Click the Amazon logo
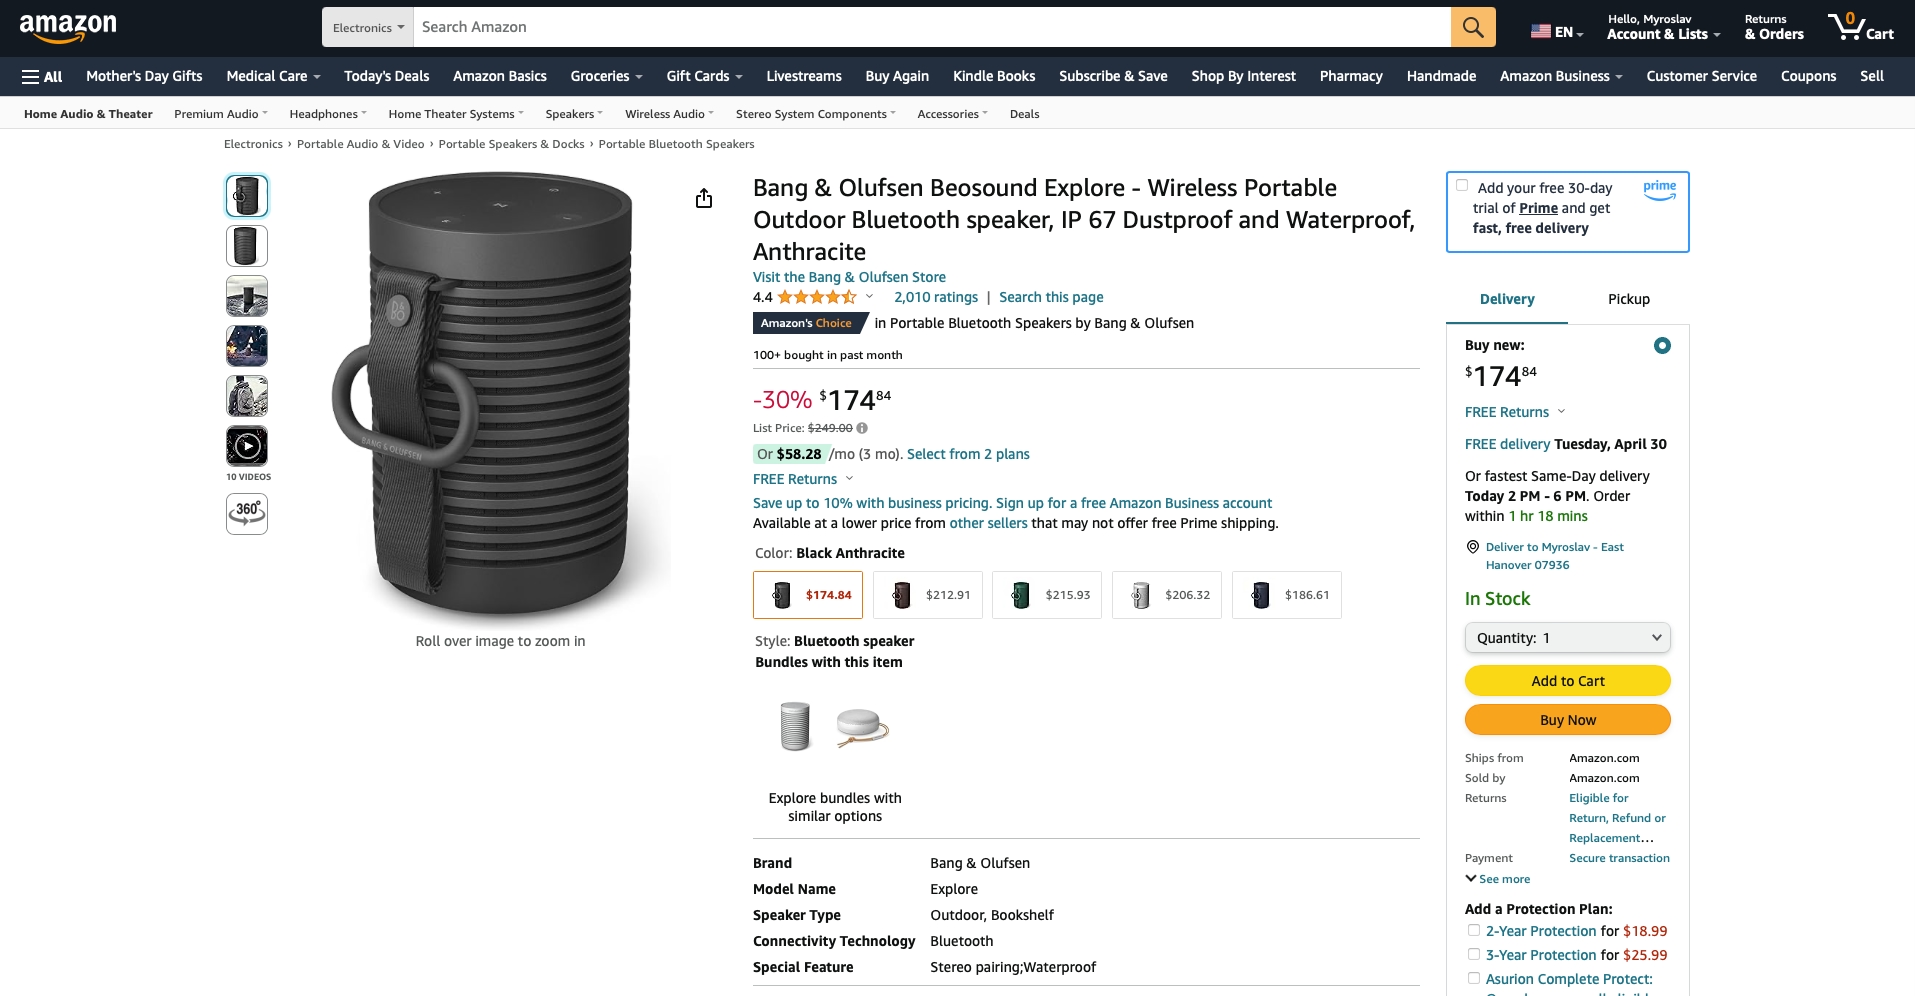This screenshot has width=1915, height=996. tap(68, 28)
